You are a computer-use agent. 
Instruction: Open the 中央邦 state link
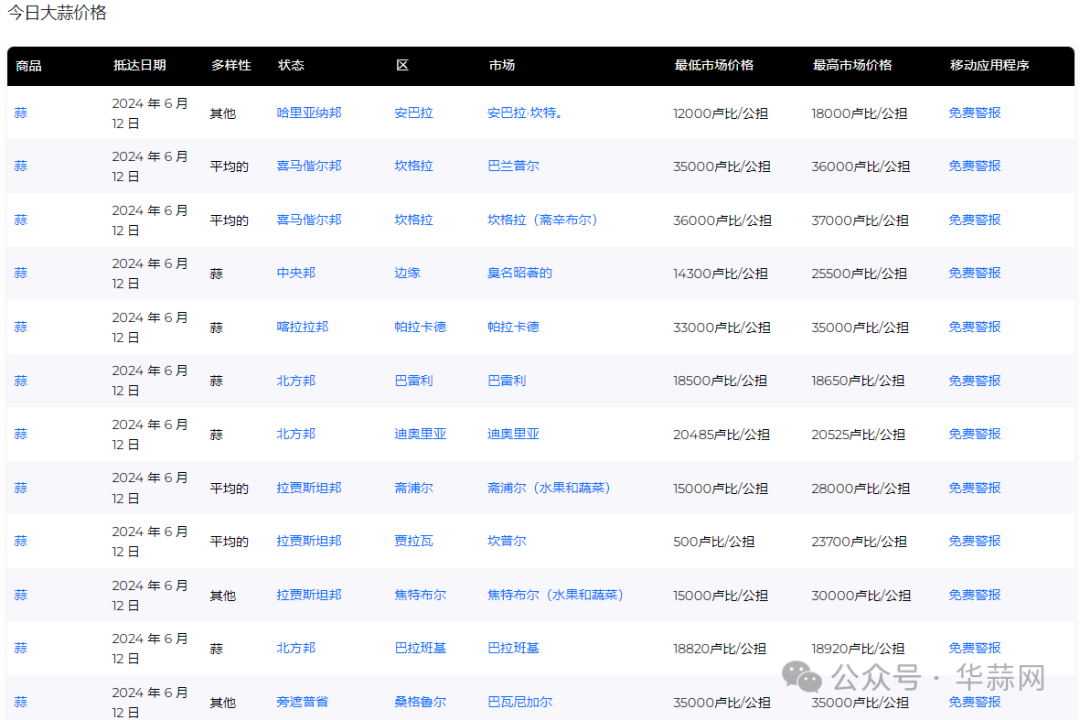pos(295,272)
